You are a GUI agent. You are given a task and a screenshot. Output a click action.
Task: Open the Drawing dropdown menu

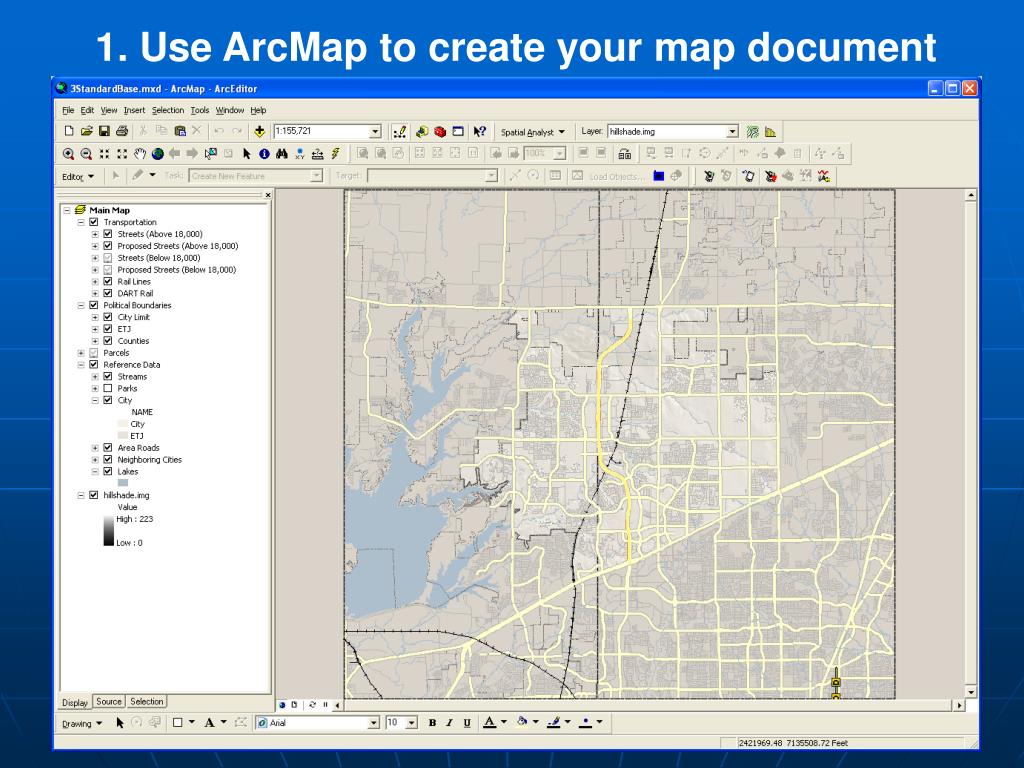[x=82, y=723]
